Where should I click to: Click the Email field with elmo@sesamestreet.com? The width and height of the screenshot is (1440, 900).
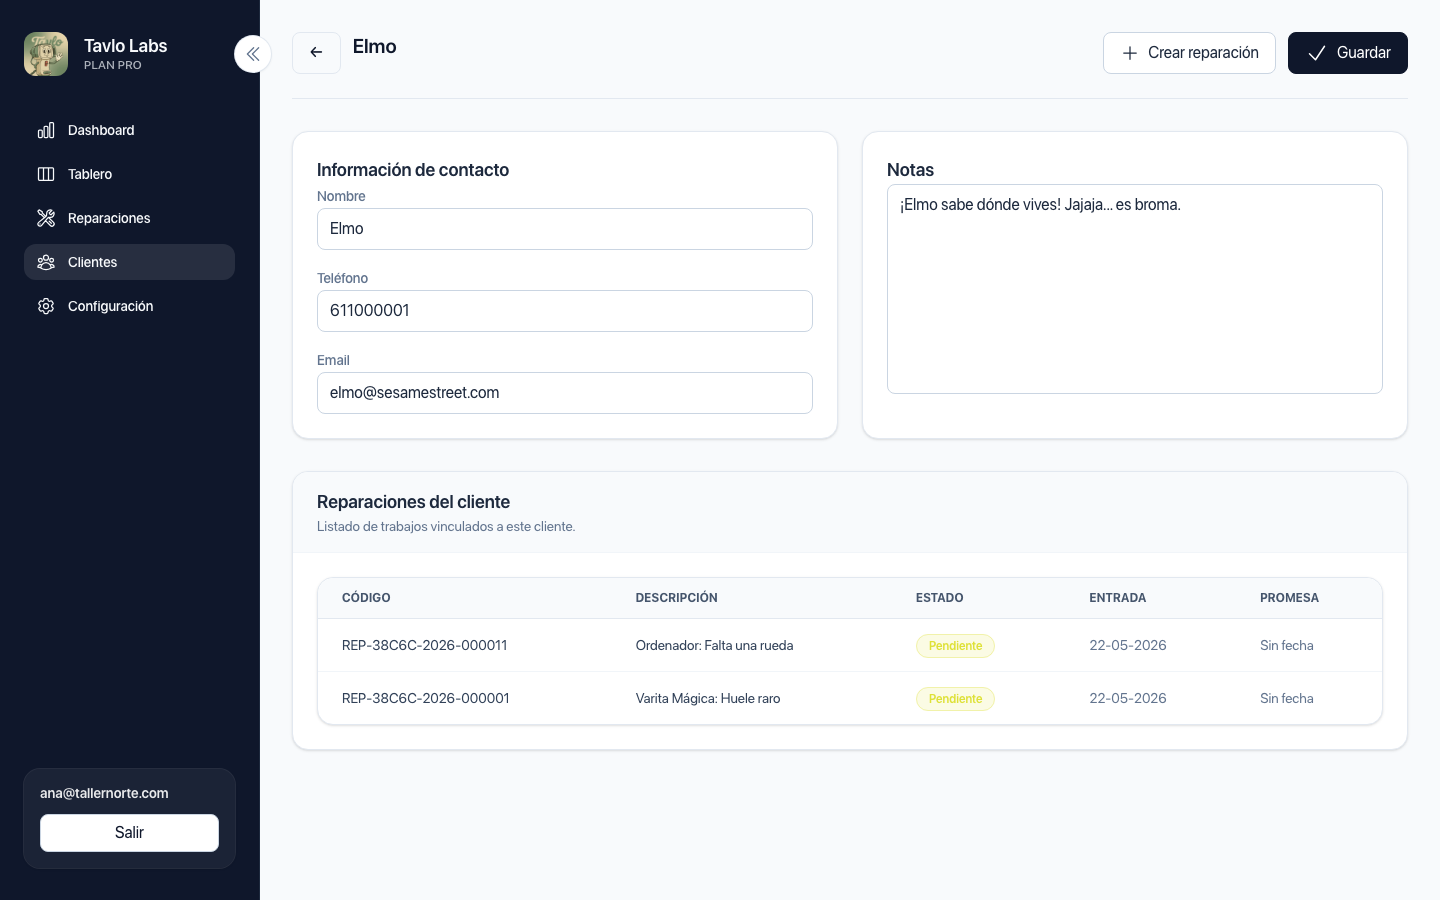(x=565, y=393)
